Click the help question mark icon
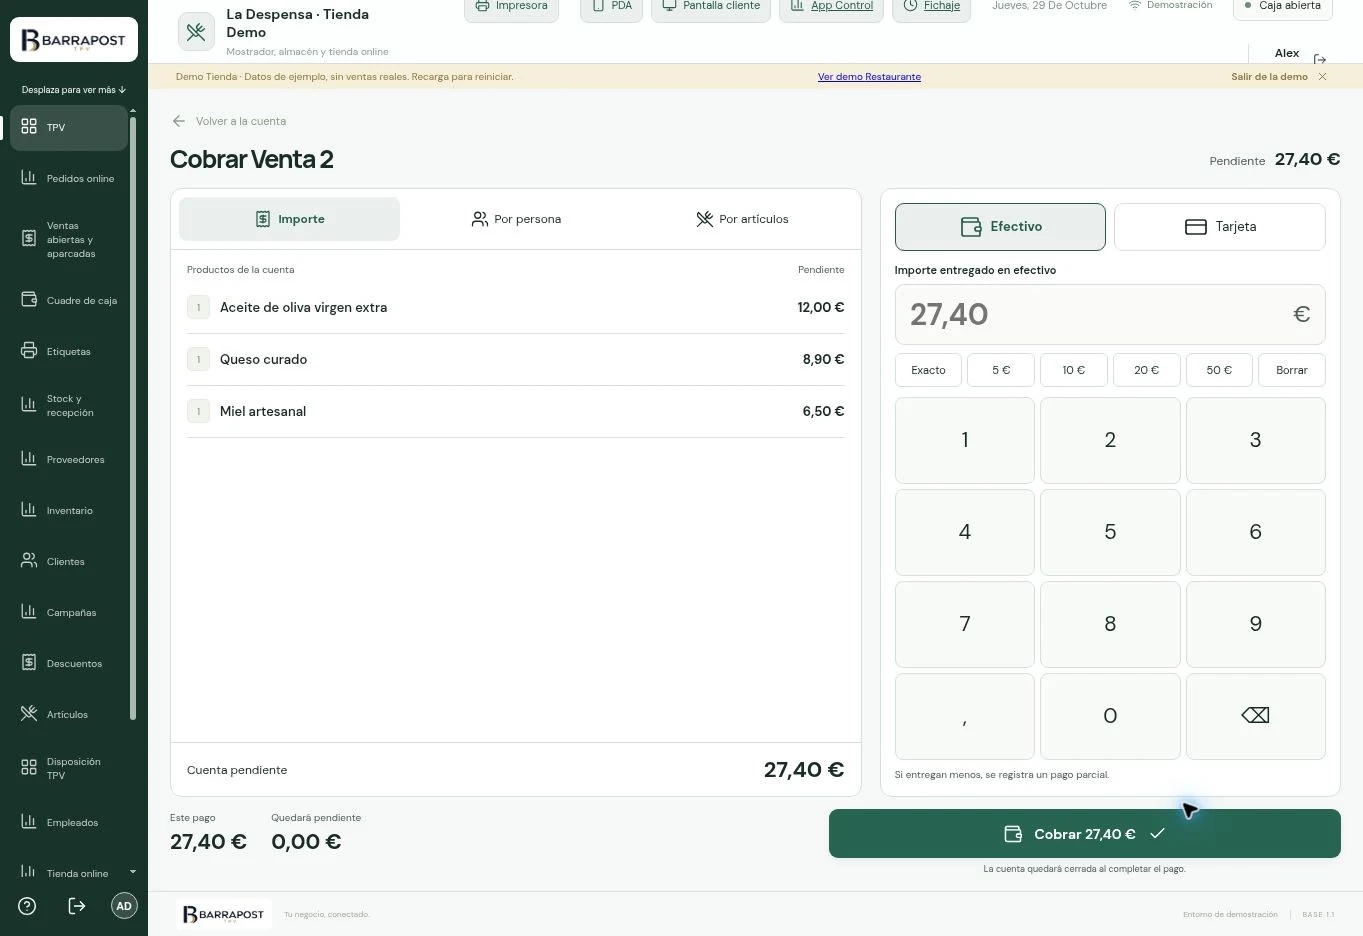The width and height of the screenshot is (1363, 936). (x=27, y=906)
